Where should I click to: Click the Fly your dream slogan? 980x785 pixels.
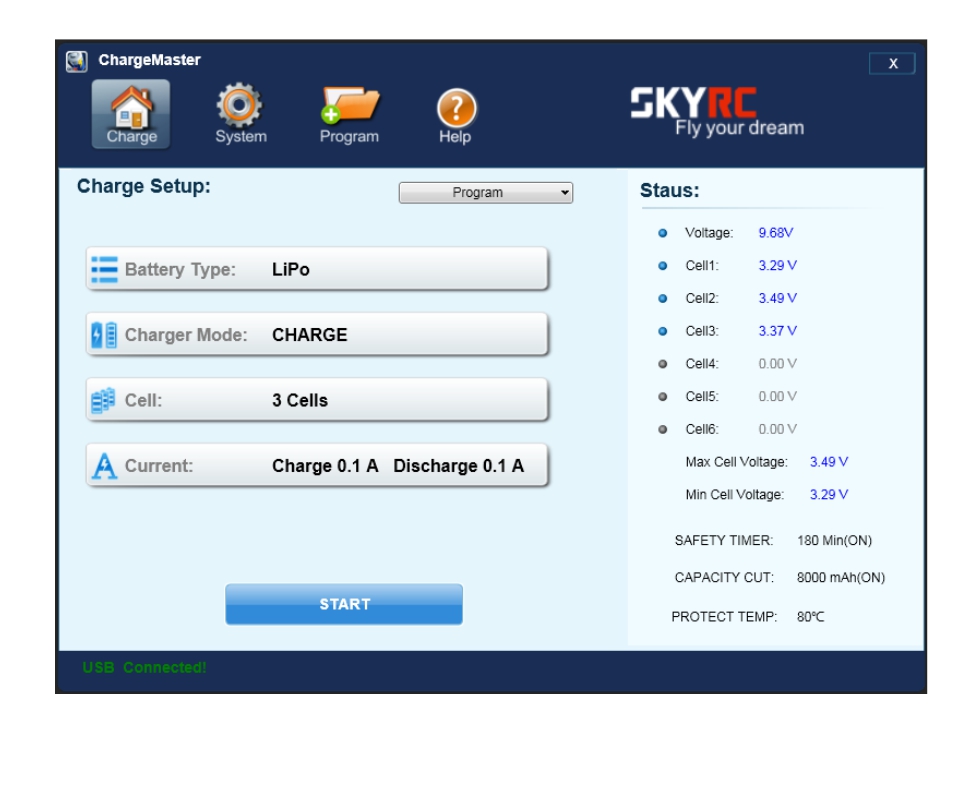click(x=739, y=128)
